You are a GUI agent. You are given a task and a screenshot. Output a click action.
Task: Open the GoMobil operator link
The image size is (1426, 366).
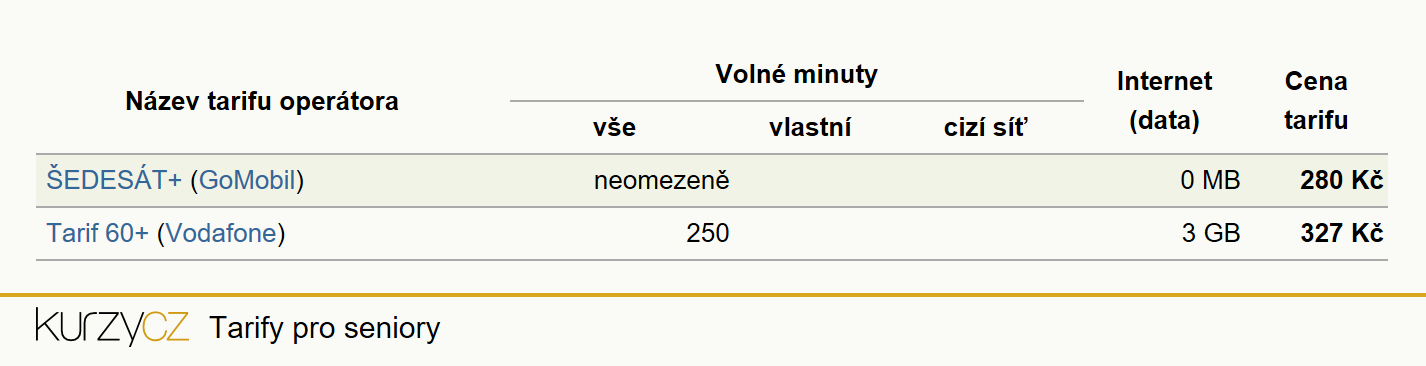click(x=247, y=181)
